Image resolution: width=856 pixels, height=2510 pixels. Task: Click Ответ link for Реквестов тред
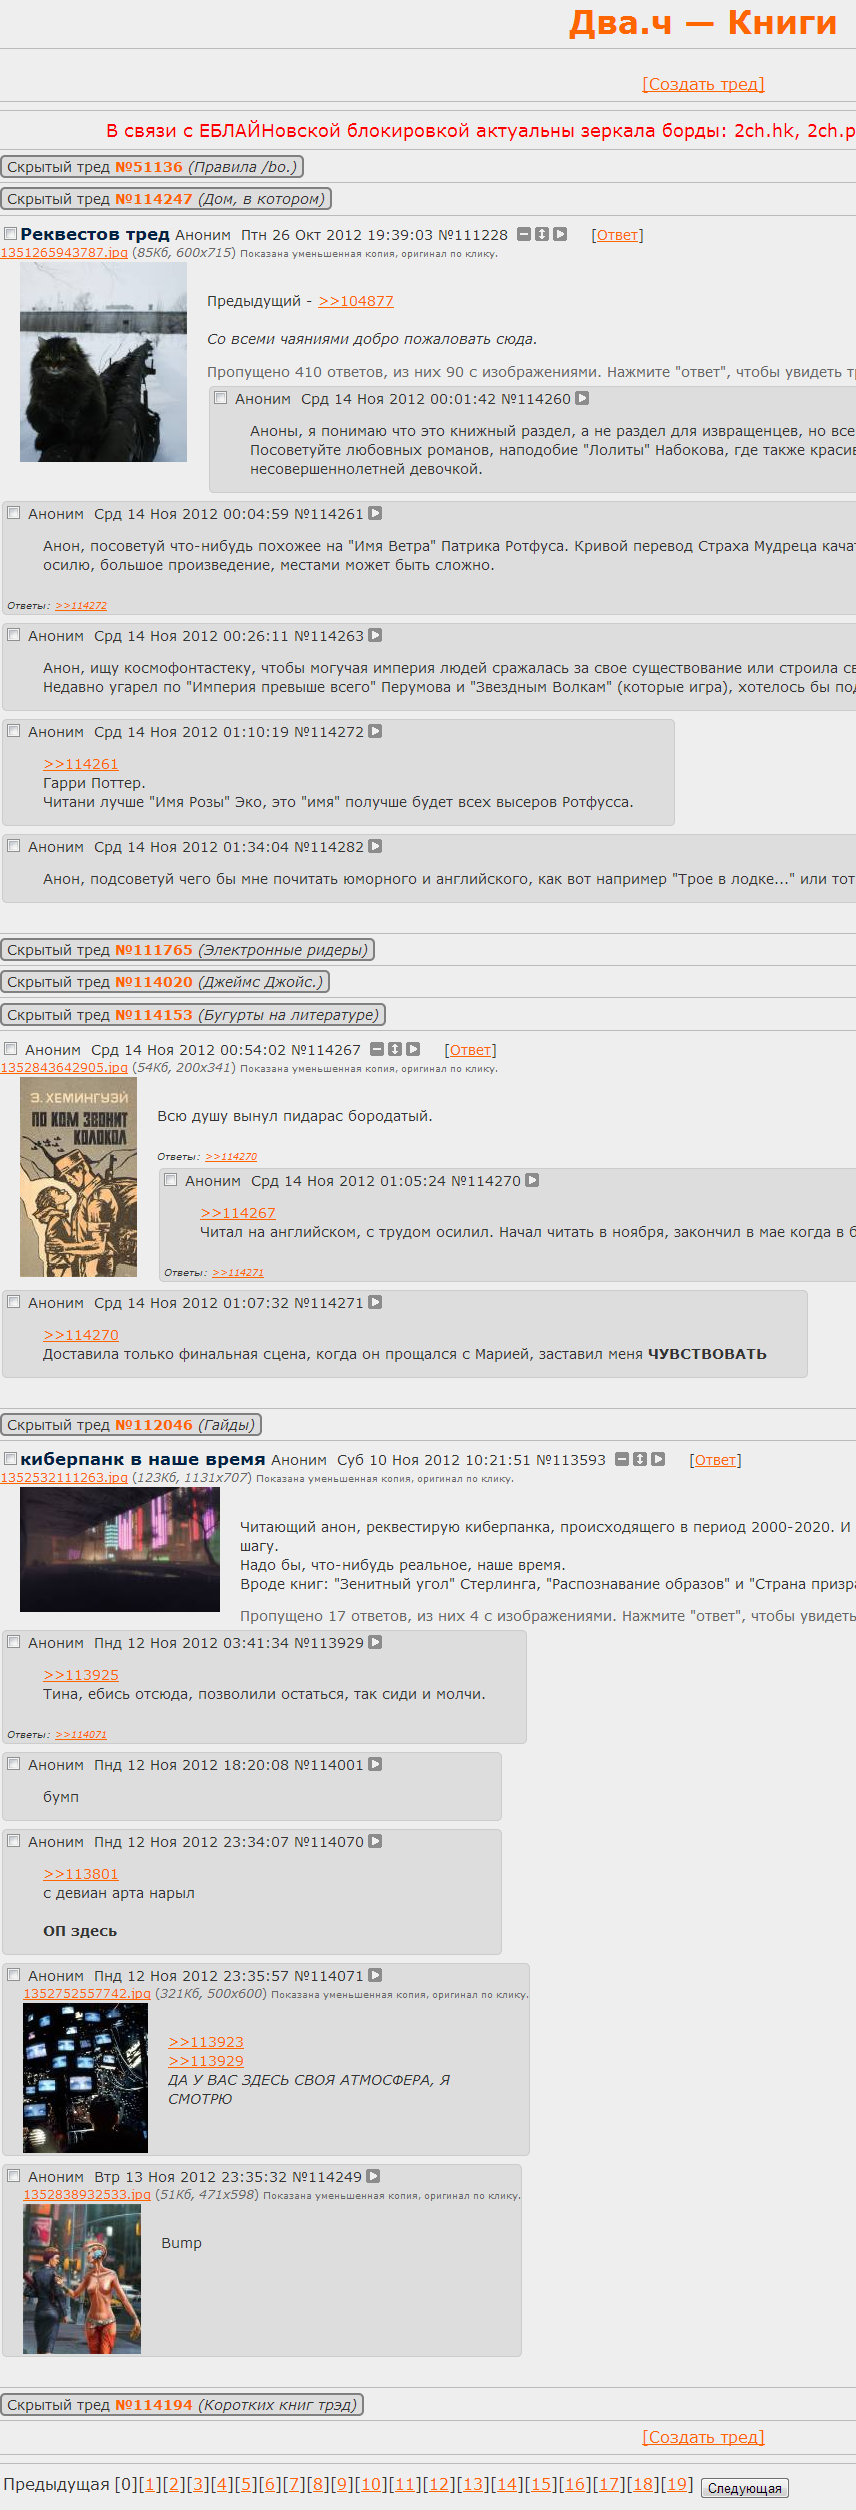[x=617, y=235]
